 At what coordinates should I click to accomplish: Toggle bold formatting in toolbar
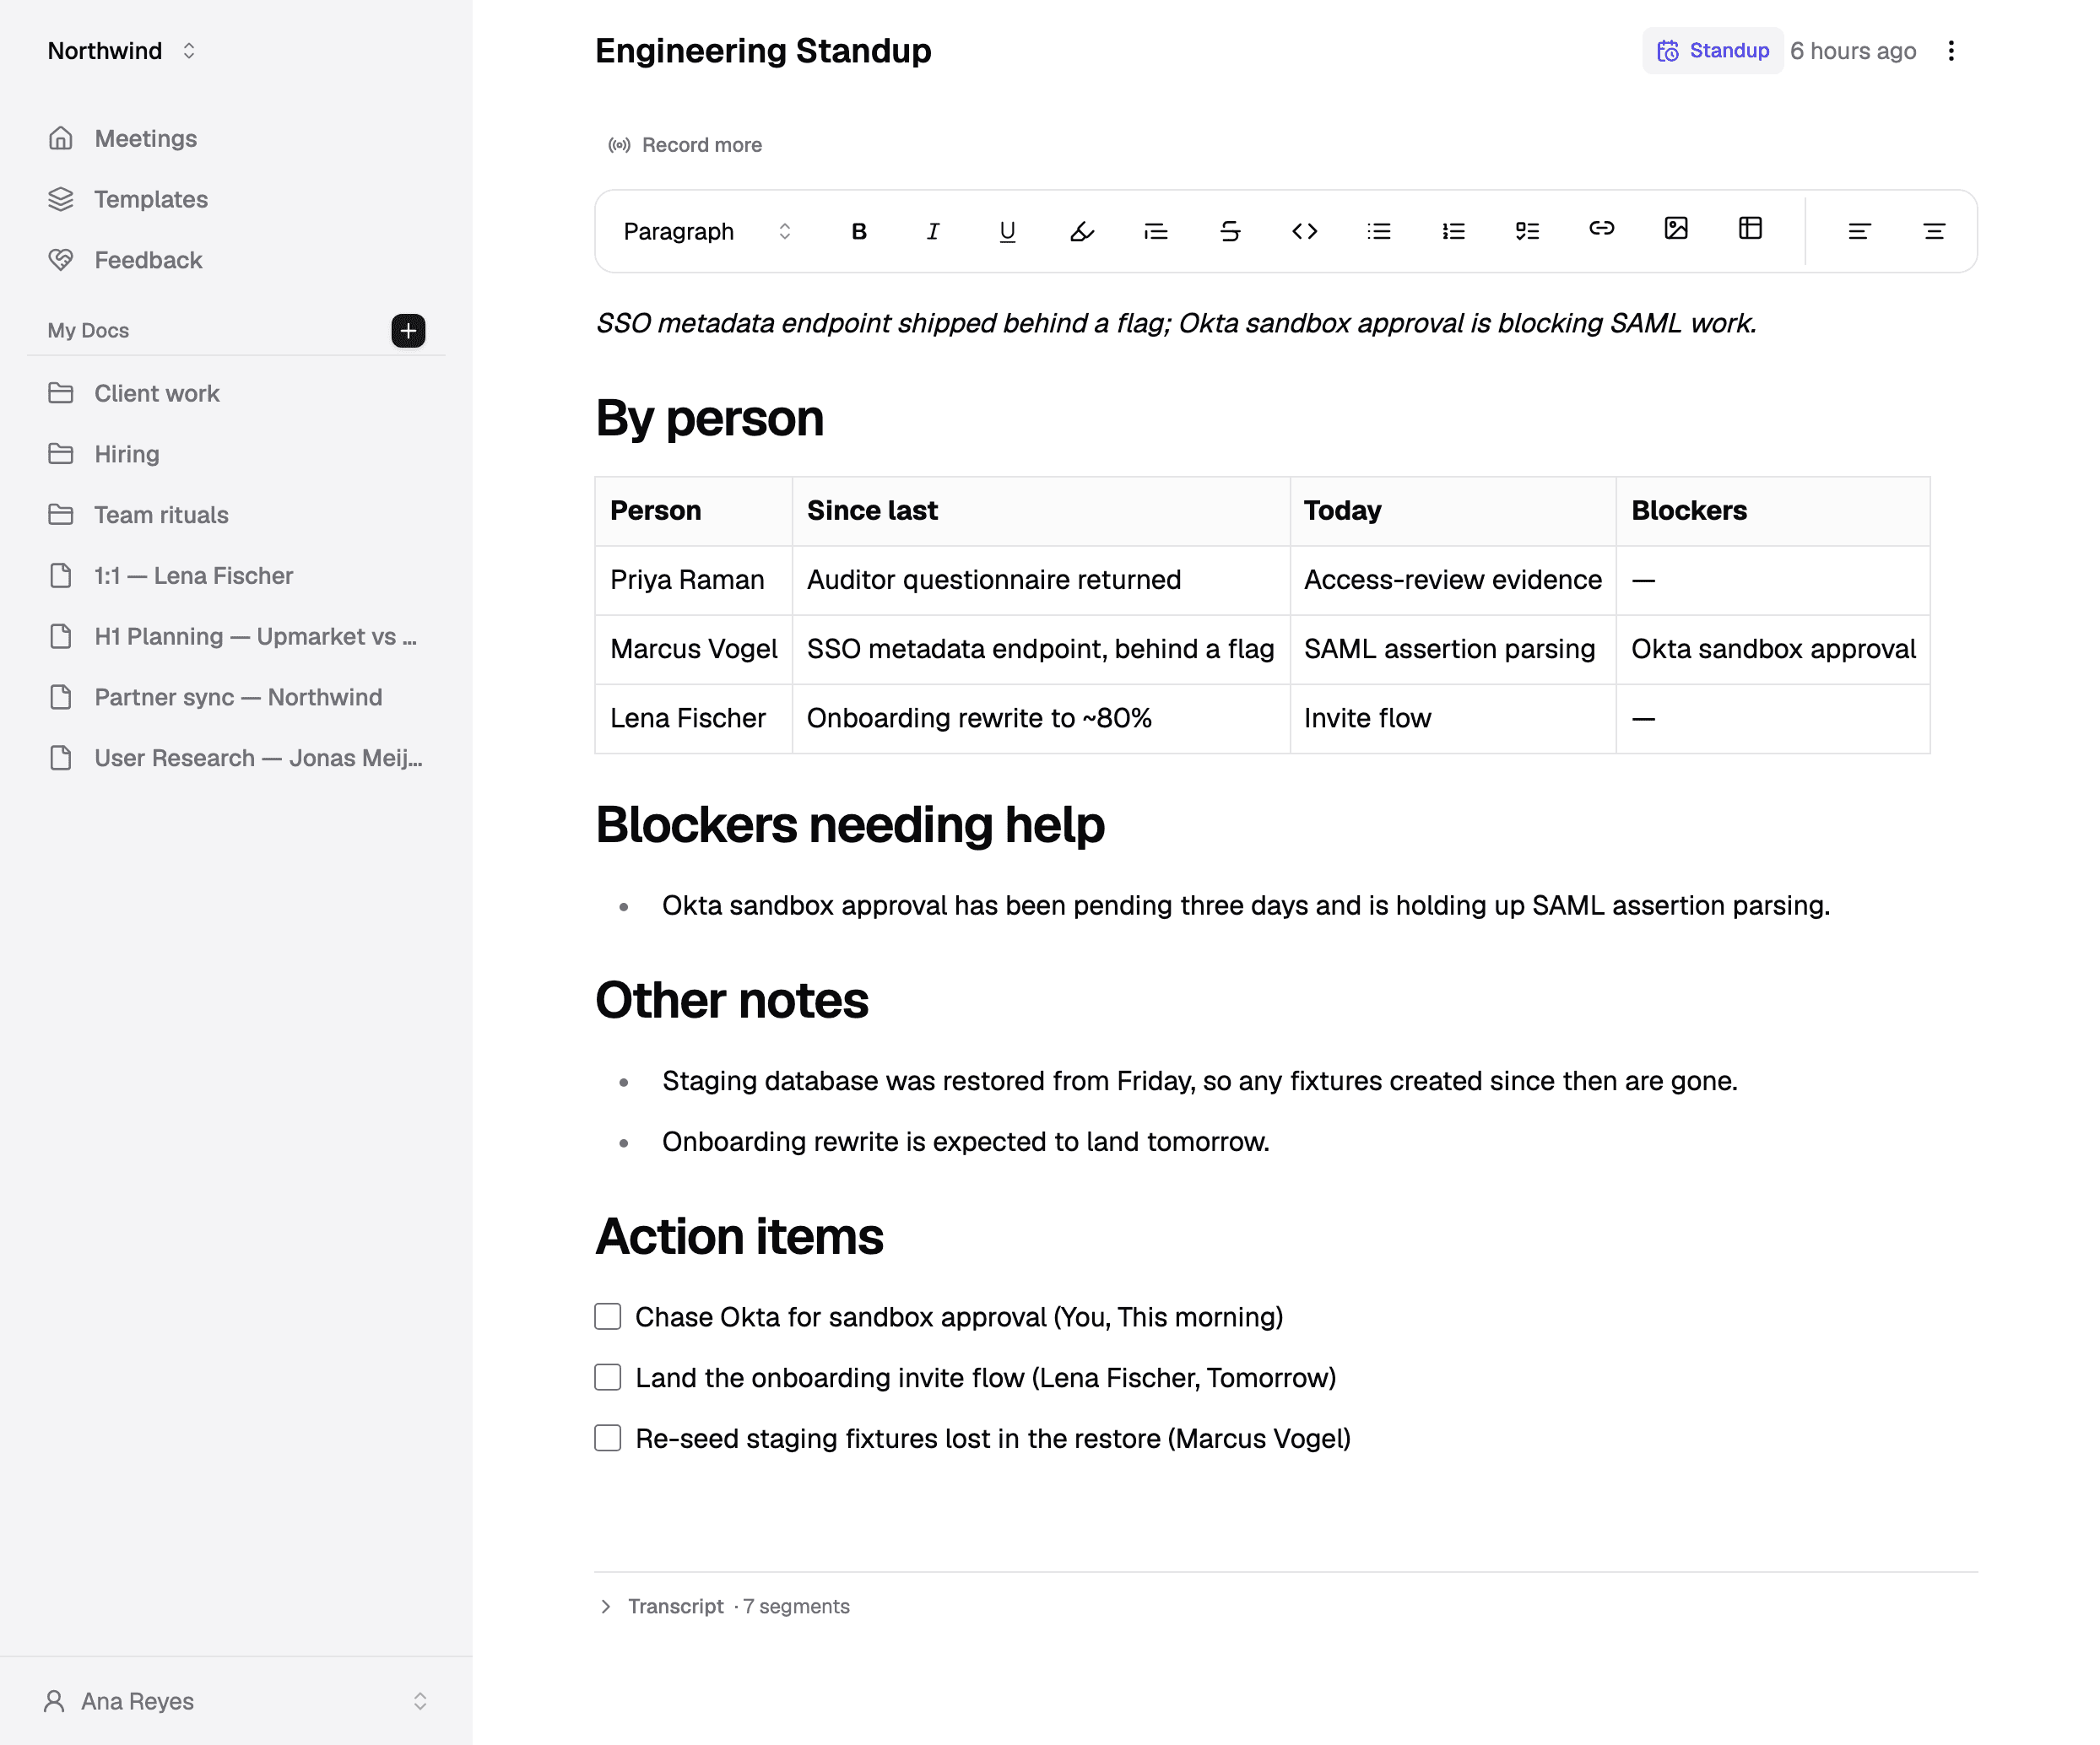coord(858,231)
